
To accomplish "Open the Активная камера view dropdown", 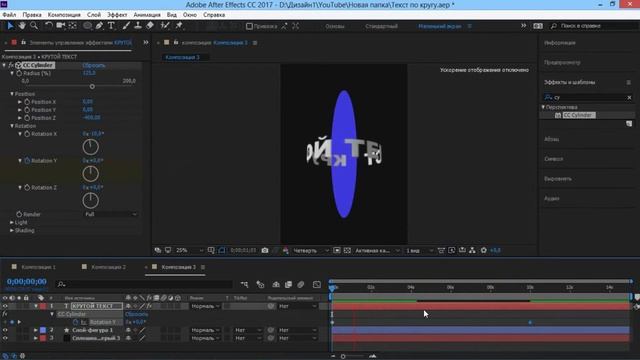I will [377, 250].
